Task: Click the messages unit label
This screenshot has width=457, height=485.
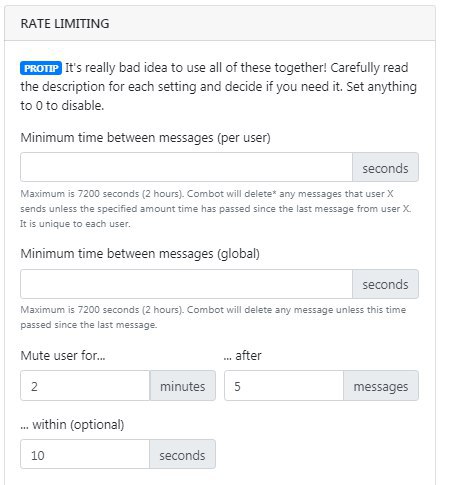Action: pos(381,386)
